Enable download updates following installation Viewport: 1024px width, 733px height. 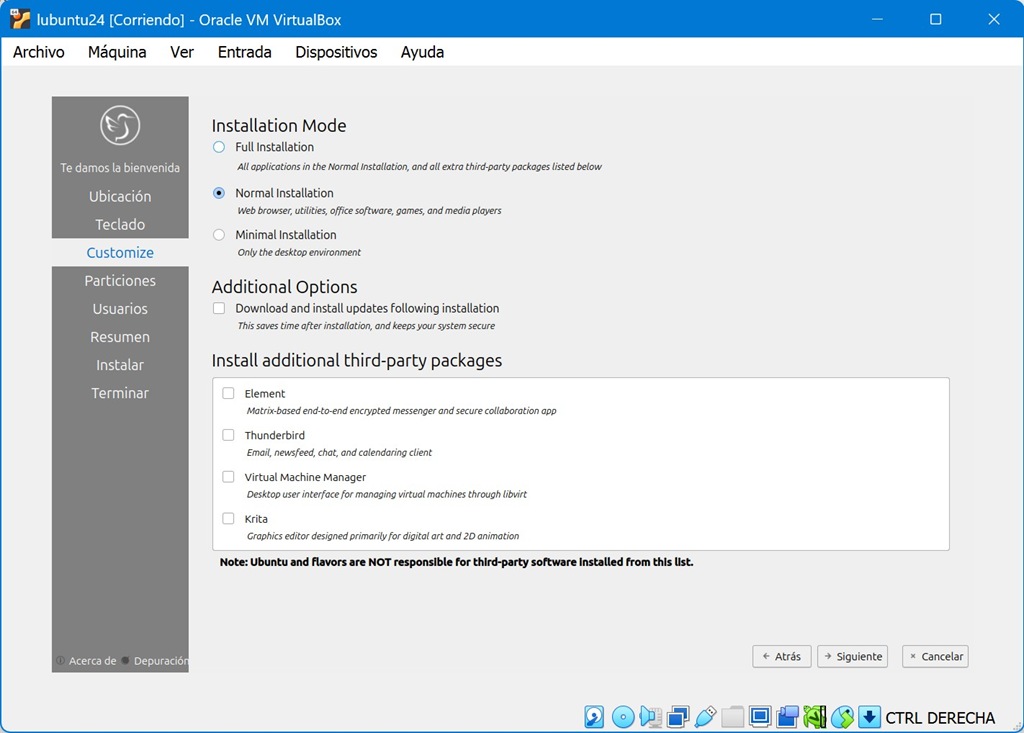[219, 309]
